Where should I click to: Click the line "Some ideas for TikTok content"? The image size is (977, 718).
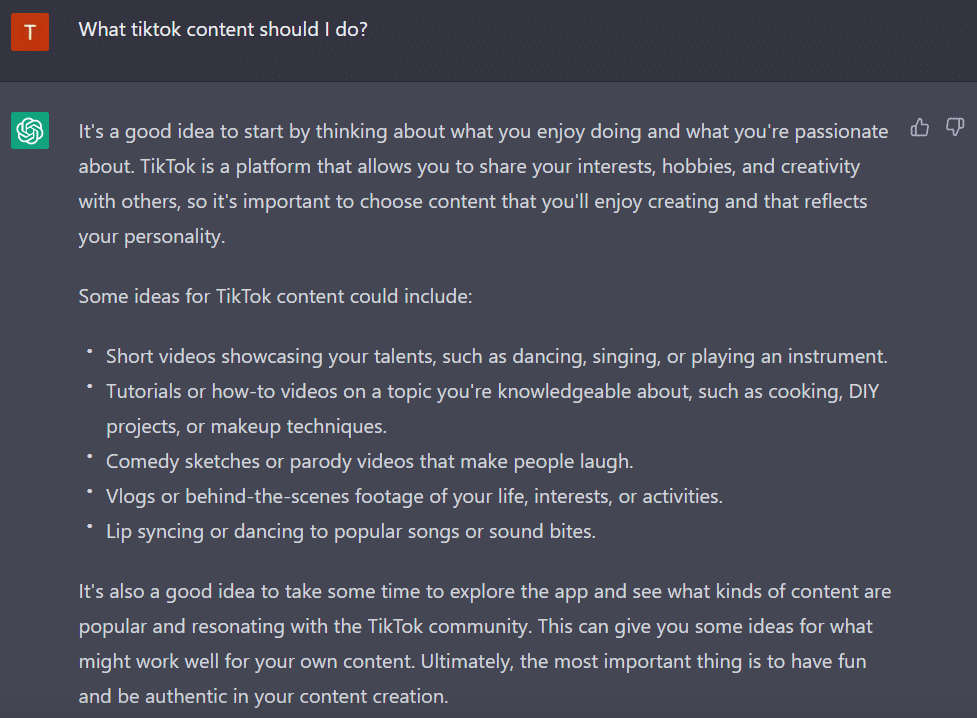(280, 297)
